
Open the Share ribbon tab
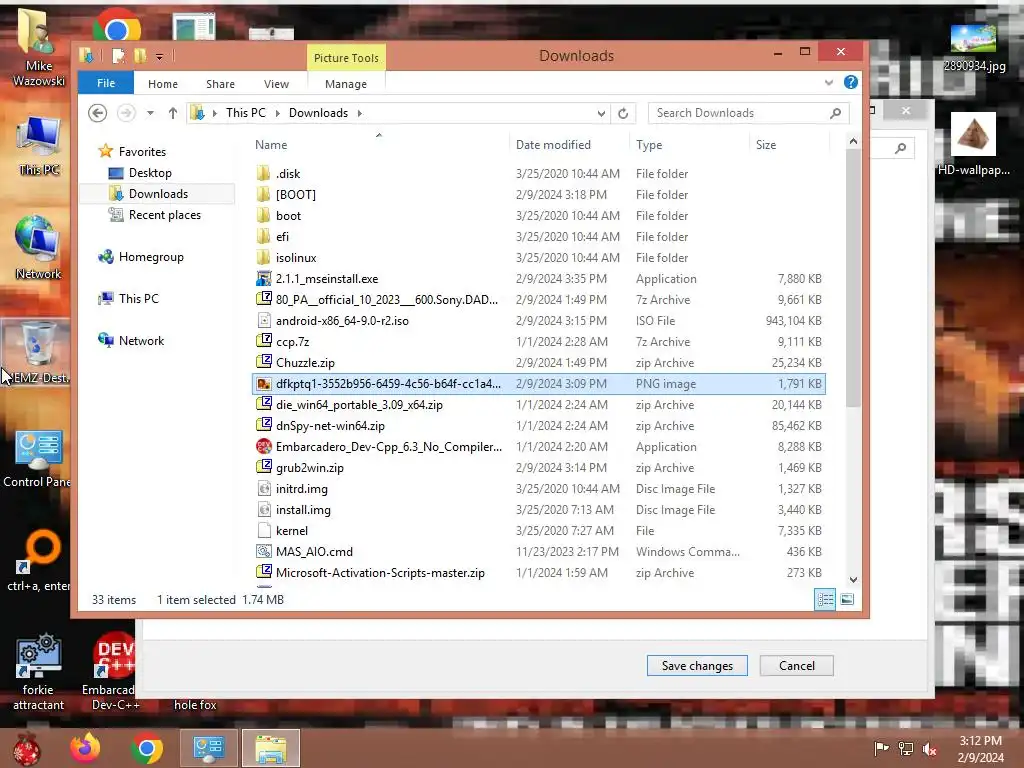[x=220, y=84]
